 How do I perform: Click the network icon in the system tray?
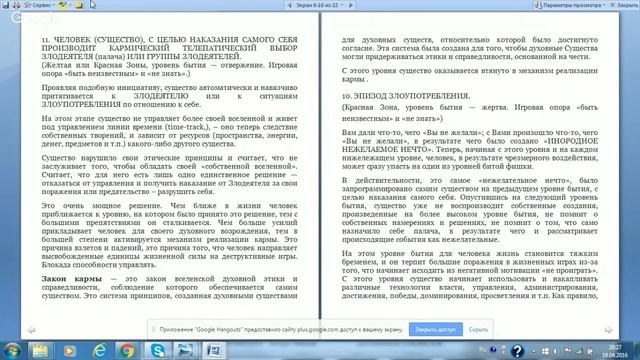(x=579, y=351)
